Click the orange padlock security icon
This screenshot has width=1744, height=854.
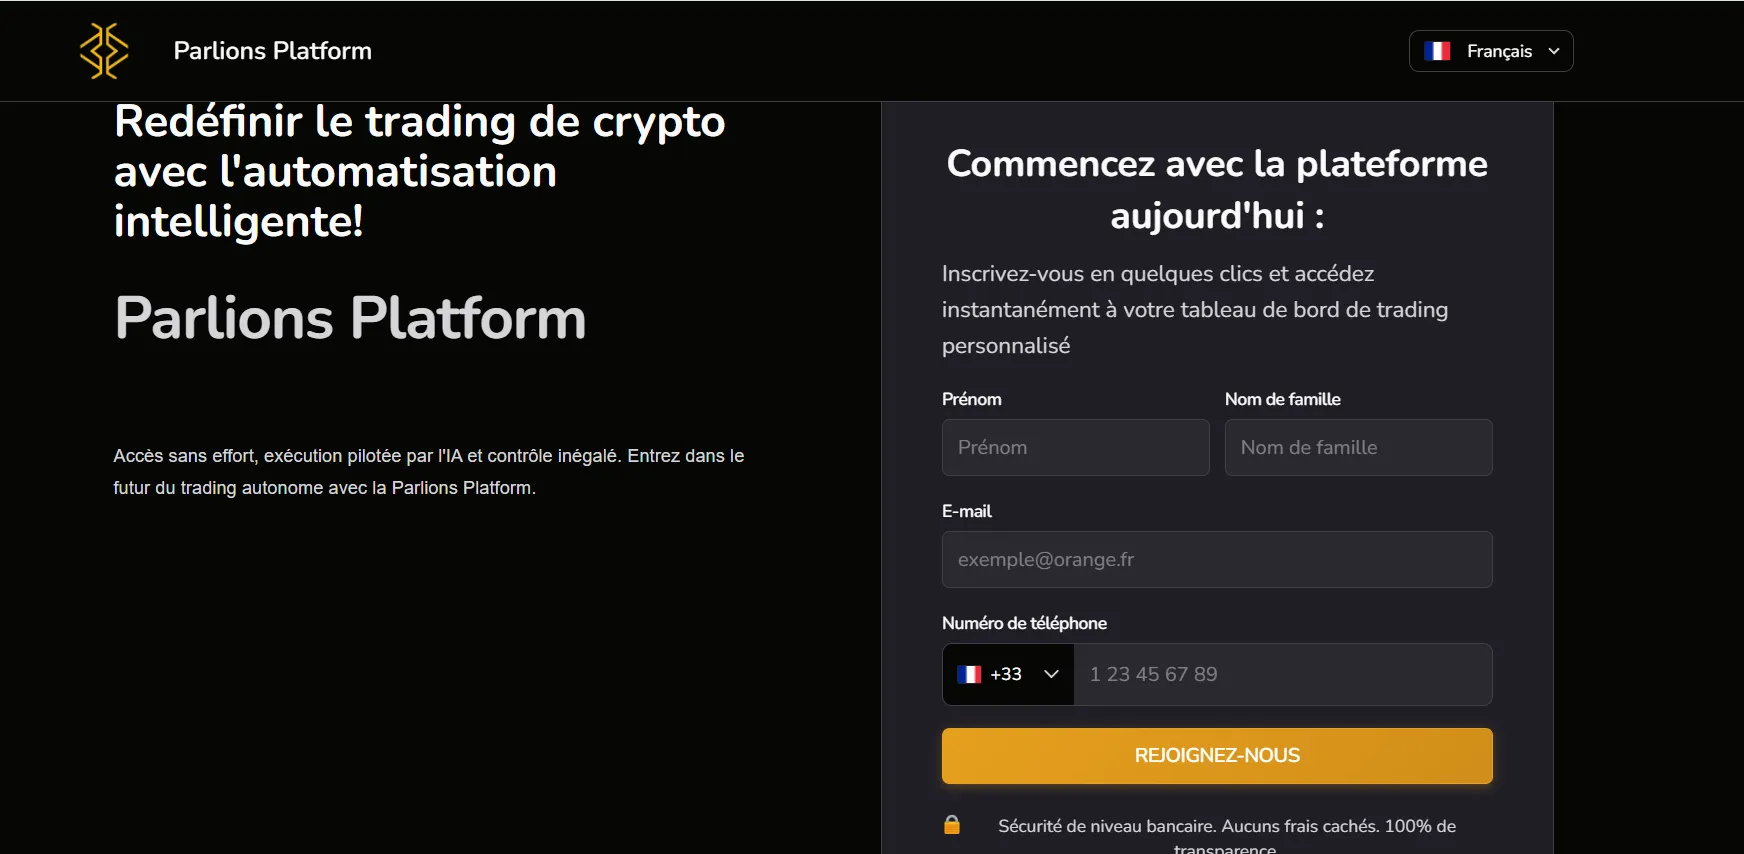pyautogui.click(x=952, y=825)
